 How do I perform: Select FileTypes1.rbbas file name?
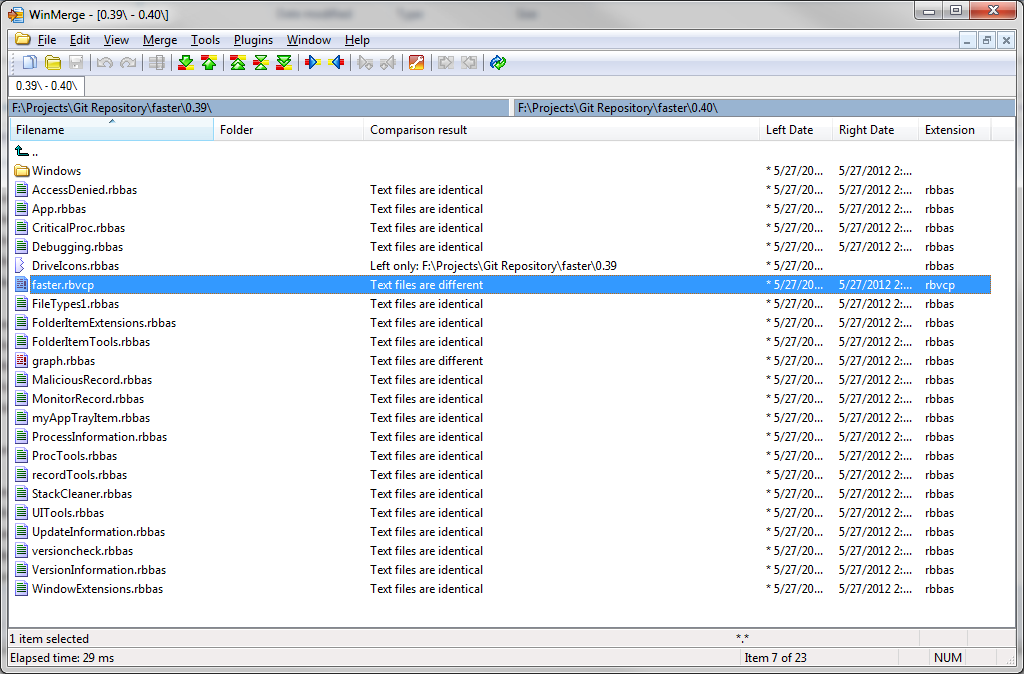(x=75, y=304)
